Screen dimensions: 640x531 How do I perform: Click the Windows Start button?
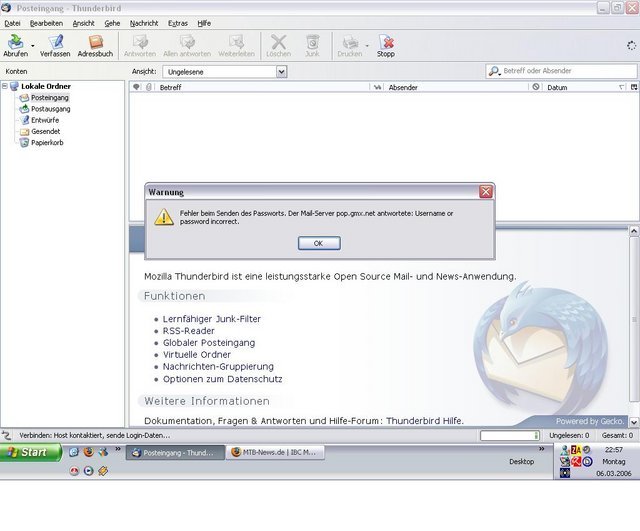click(30, 452)
